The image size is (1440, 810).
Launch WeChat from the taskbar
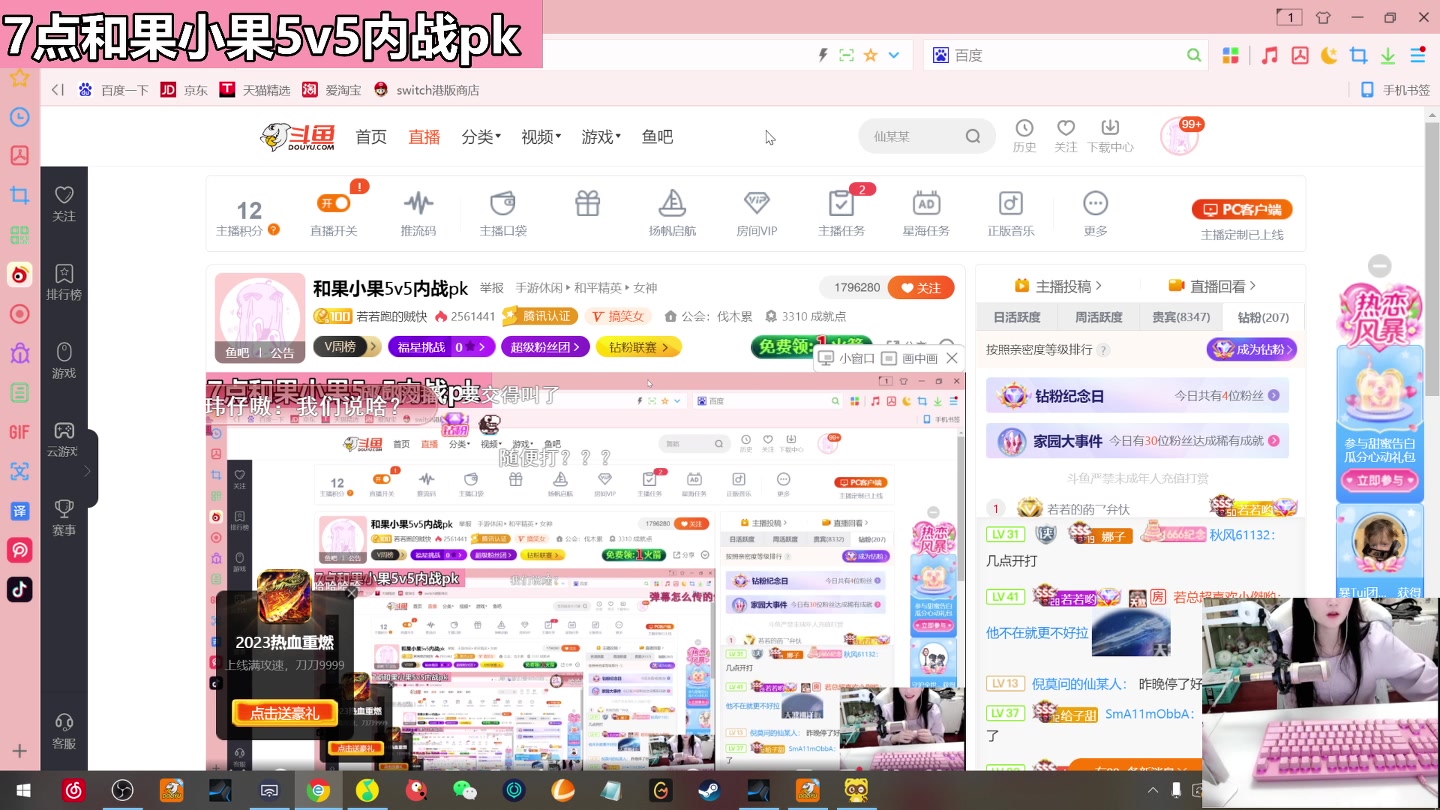tap(466, 790)
